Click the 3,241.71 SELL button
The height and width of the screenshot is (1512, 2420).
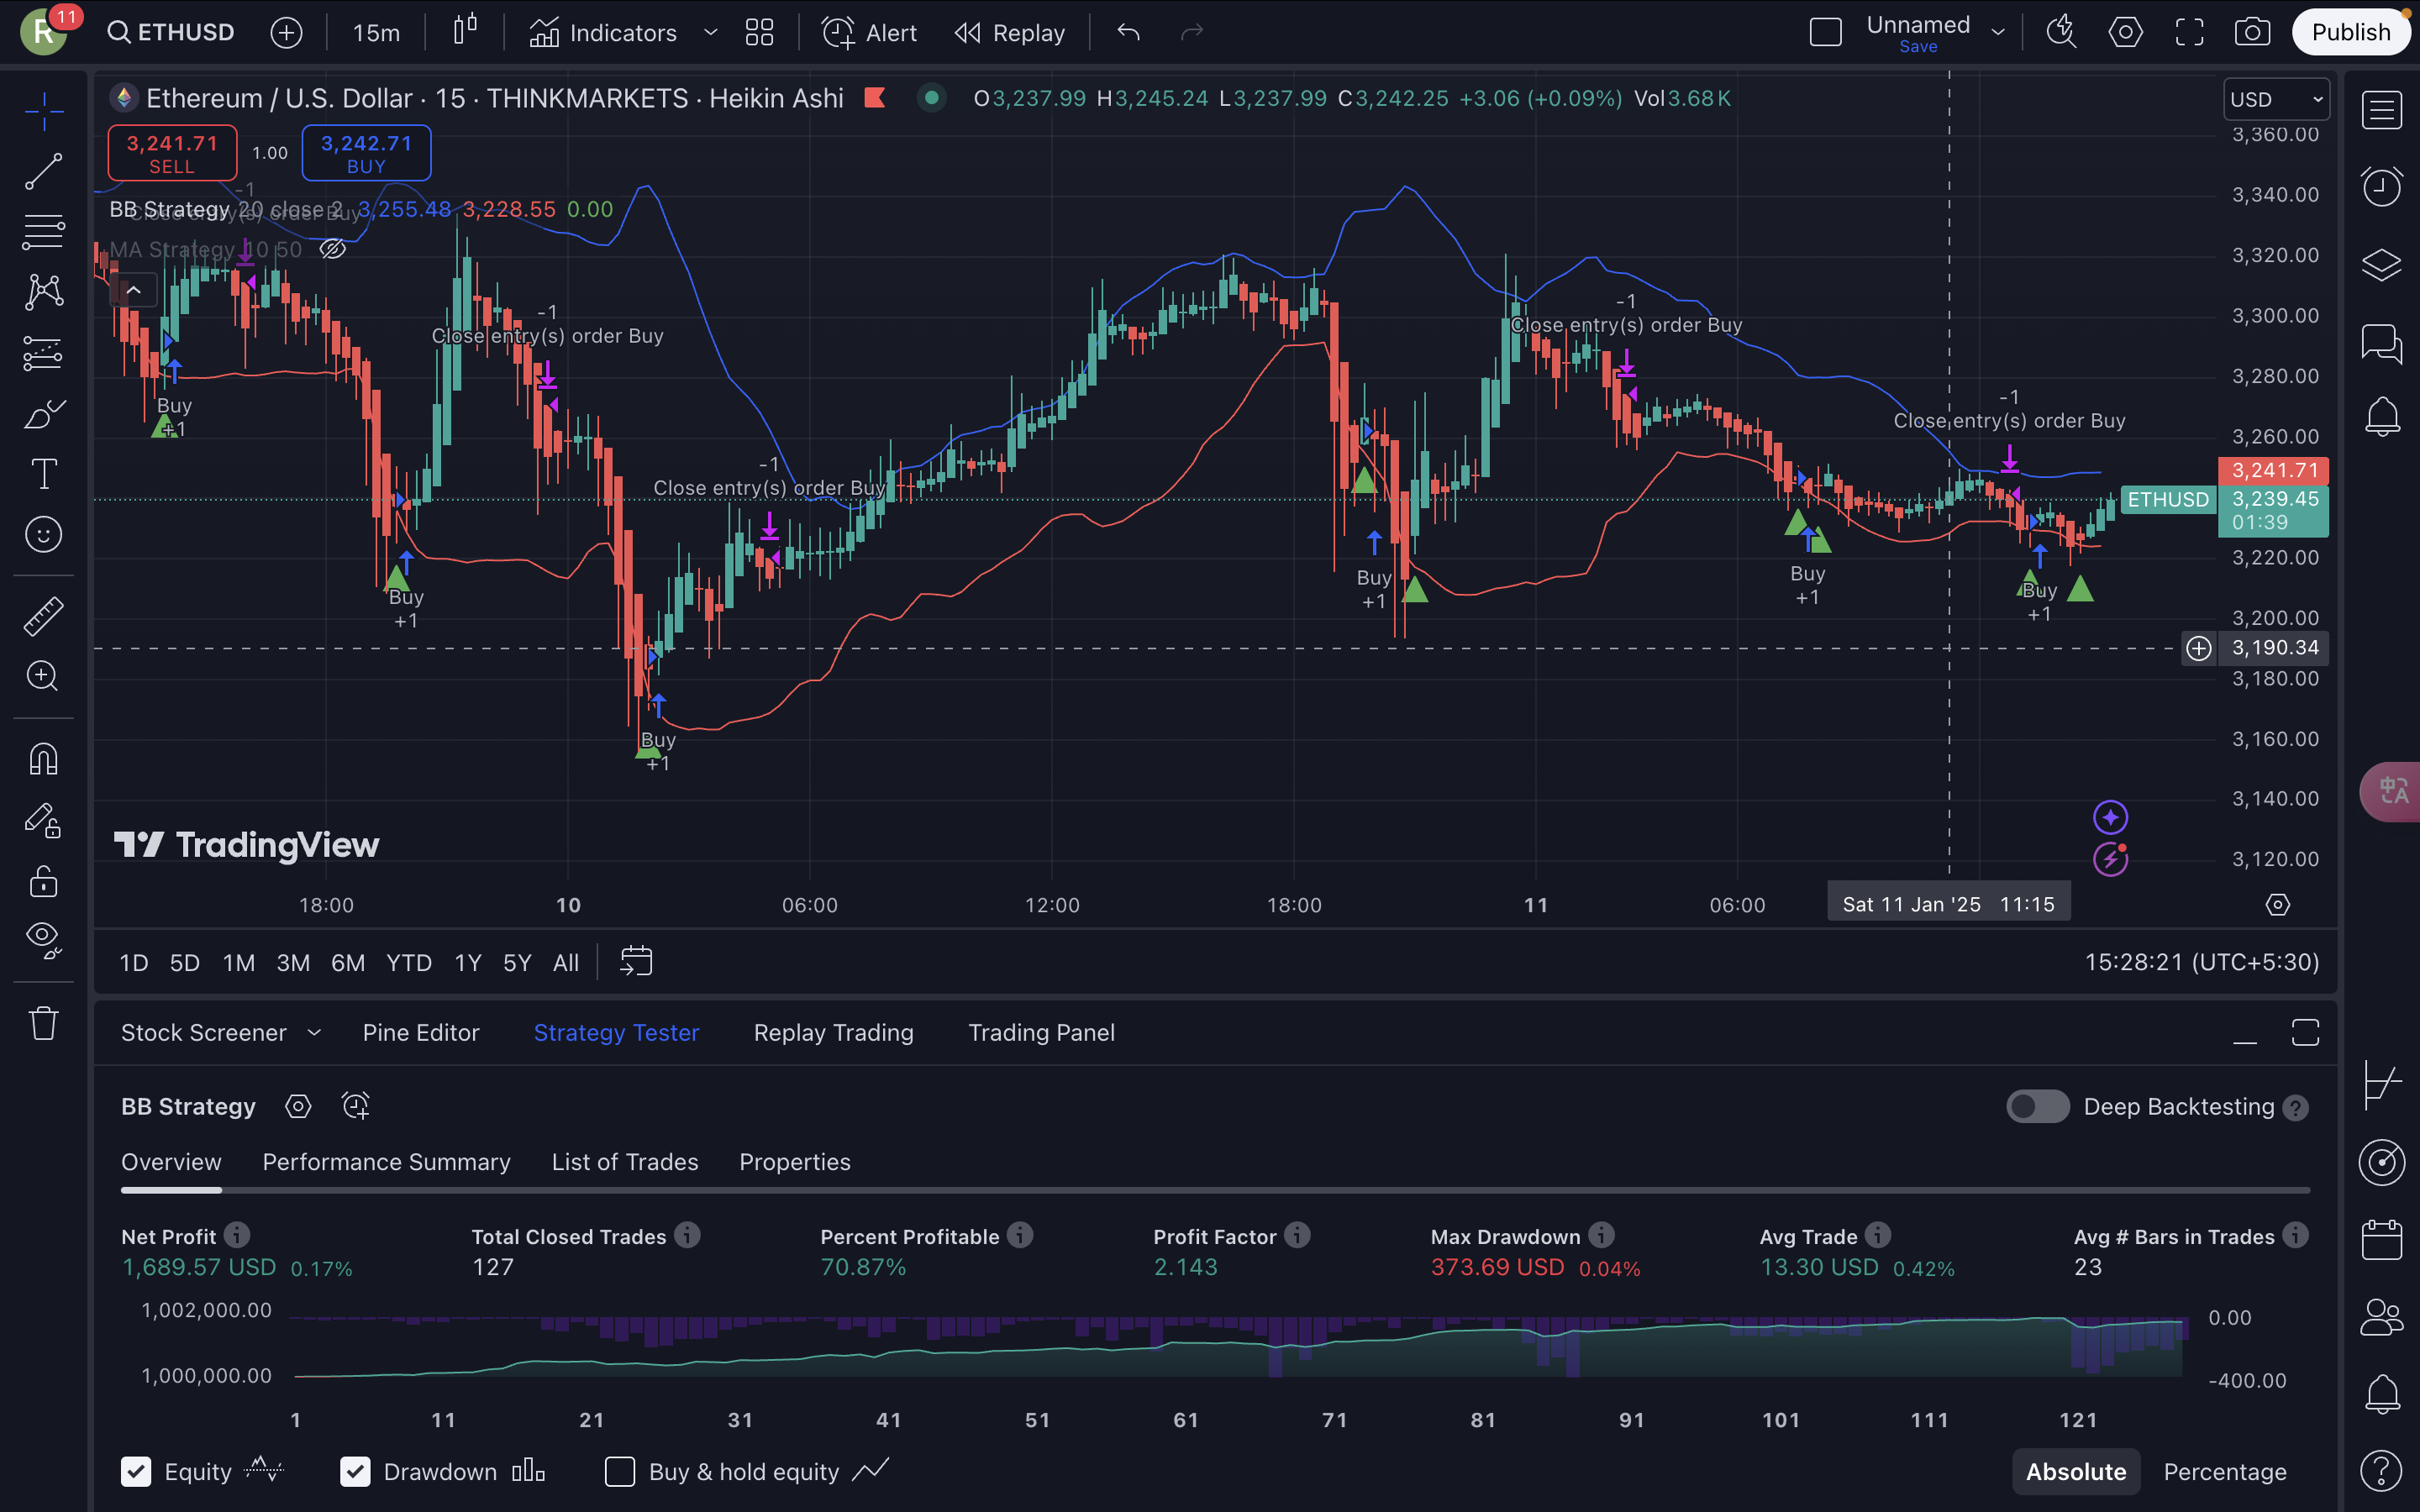click(x=172, y=153)
